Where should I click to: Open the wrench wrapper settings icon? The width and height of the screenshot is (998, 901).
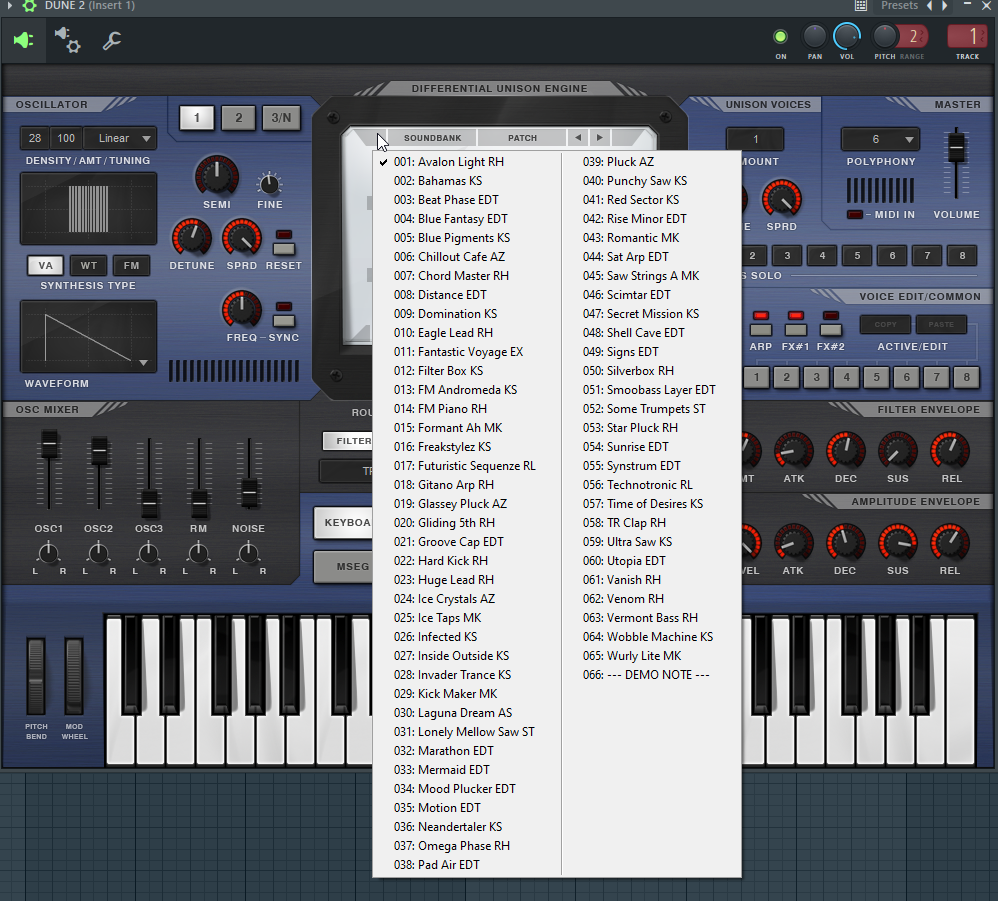[112, 41]
